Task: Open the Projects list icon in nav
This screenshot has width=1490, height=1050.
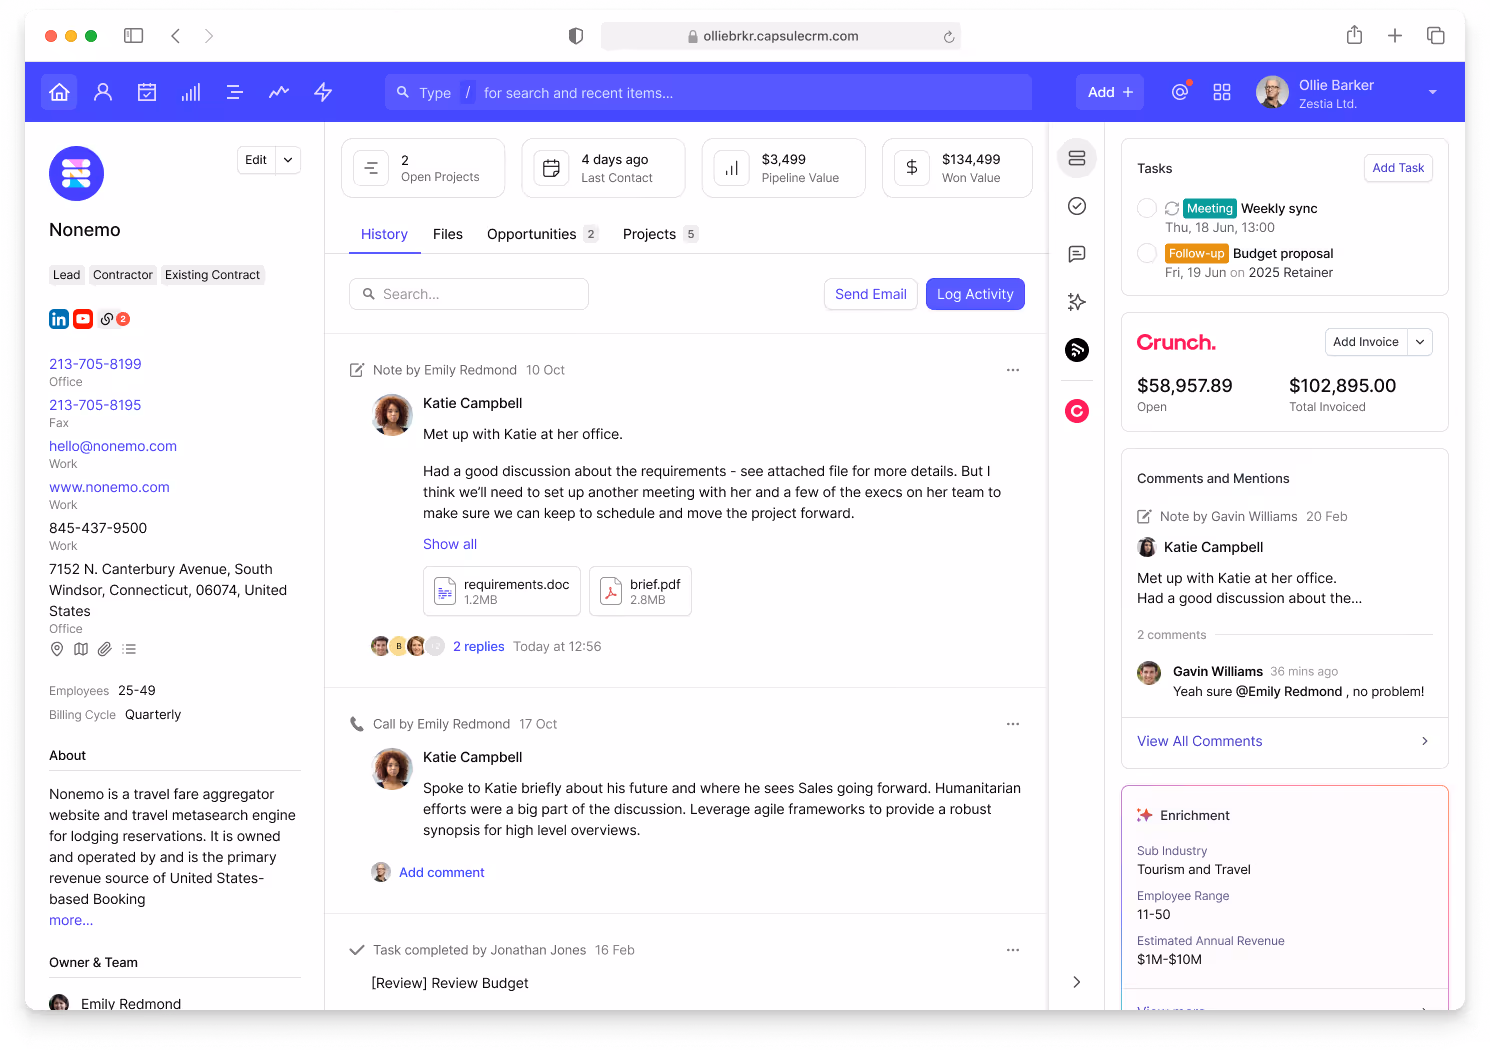Action: point(235,92)
